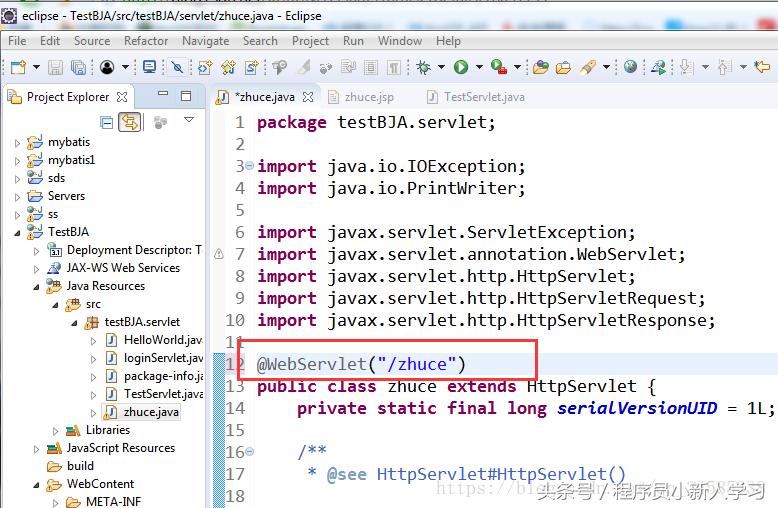Click the Open Web Browser globe icon
Screen dimensions: 778x508
630,67
